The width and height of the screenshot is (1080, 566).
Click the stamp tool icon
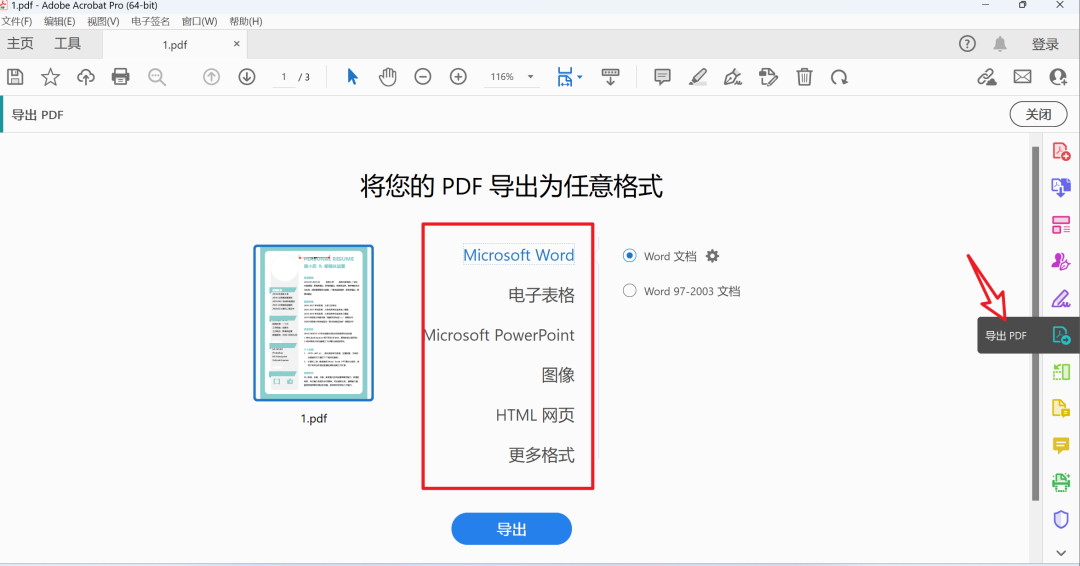click(768, 77)
